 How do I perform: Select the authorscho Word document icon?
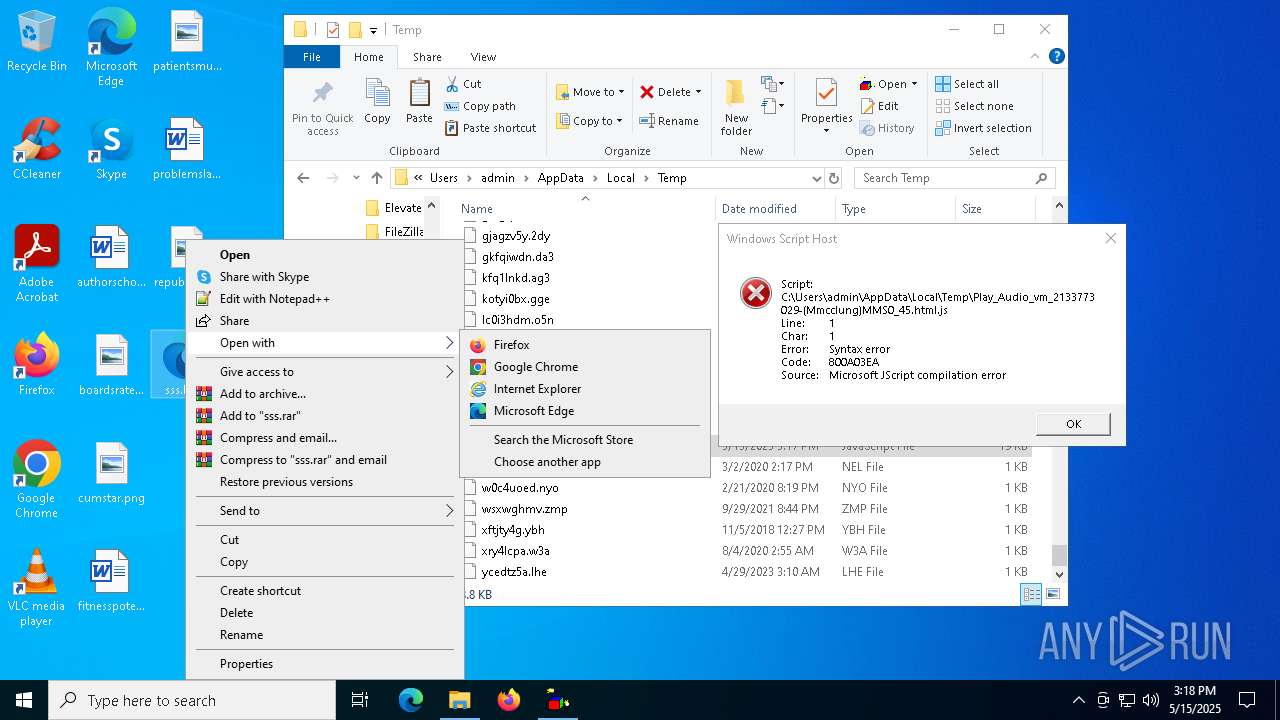coord(111,257)
